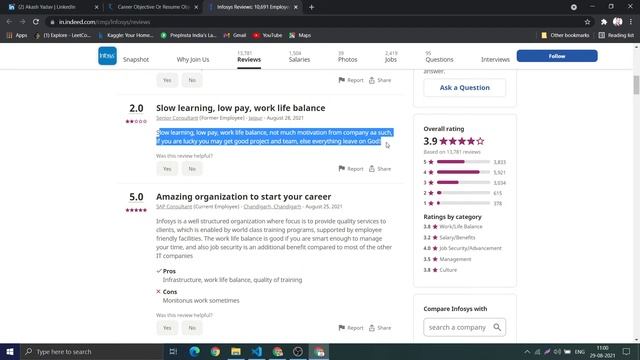Viewport: 640px width, 360px height.
Task: Report the Amazing organization review
Action: tap(351, 328)
